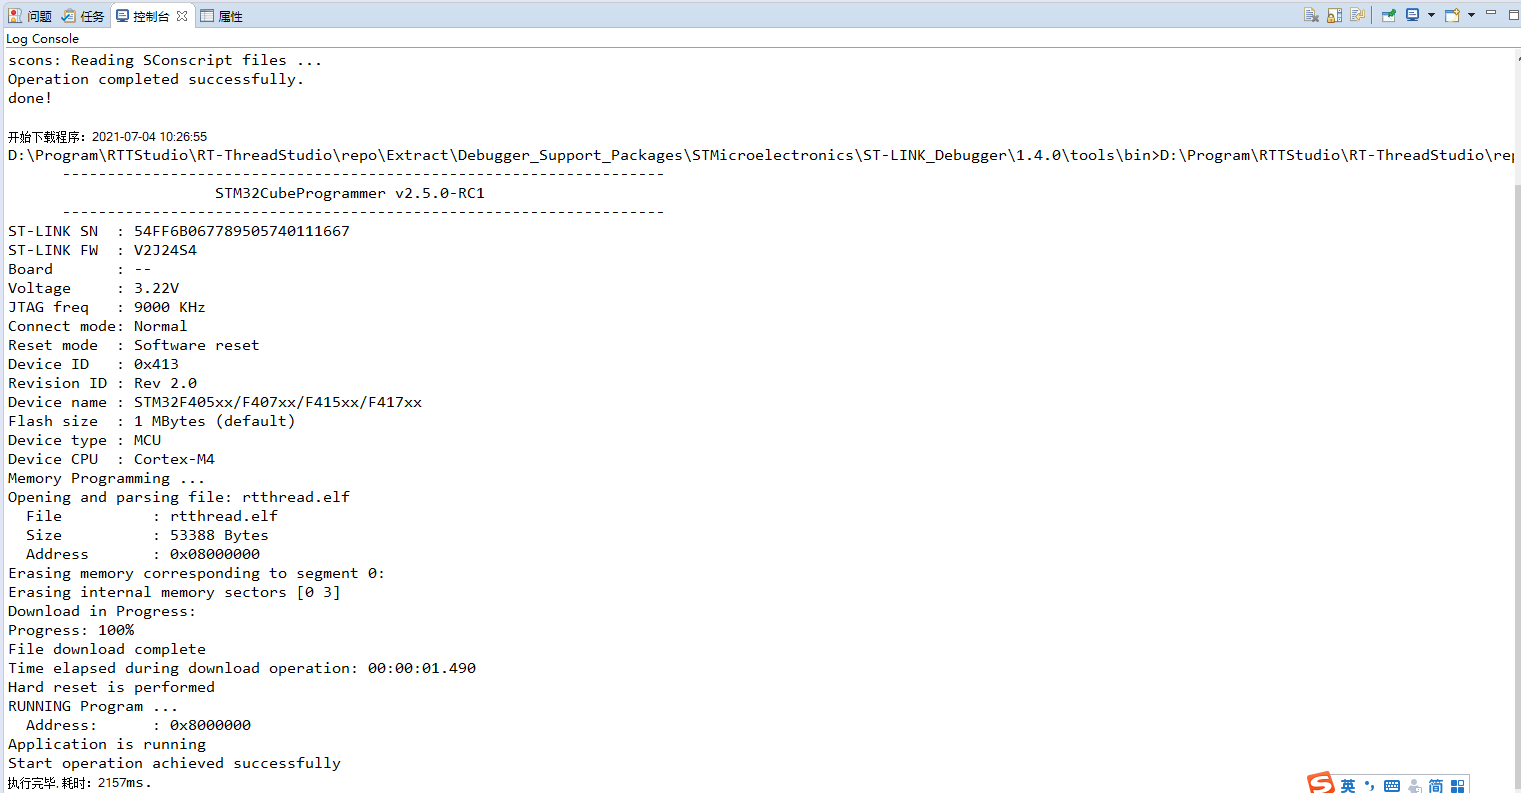Open the Sogou toolbox grid
The height and width of the screenshot is (793, 1521).
(1458, 786)
